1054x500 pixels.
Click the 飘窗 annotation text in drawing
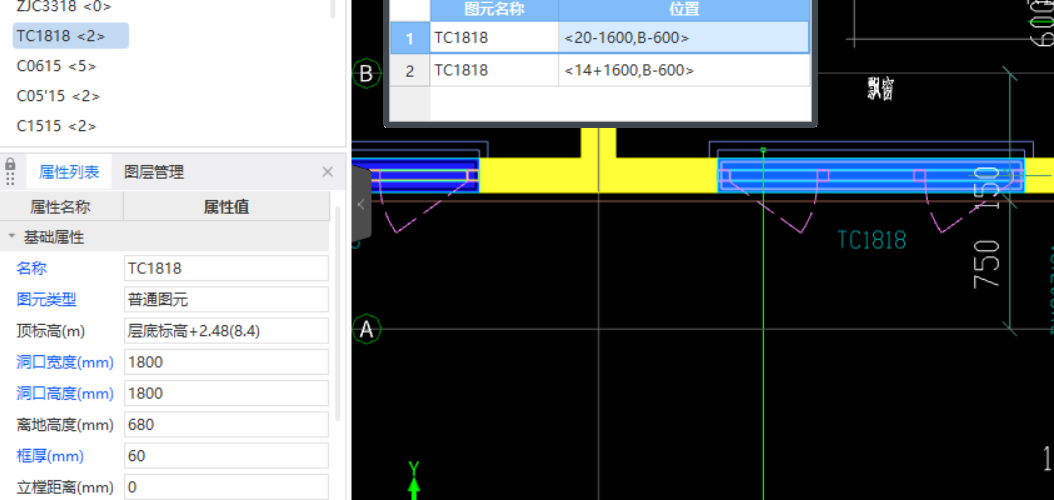880,88
